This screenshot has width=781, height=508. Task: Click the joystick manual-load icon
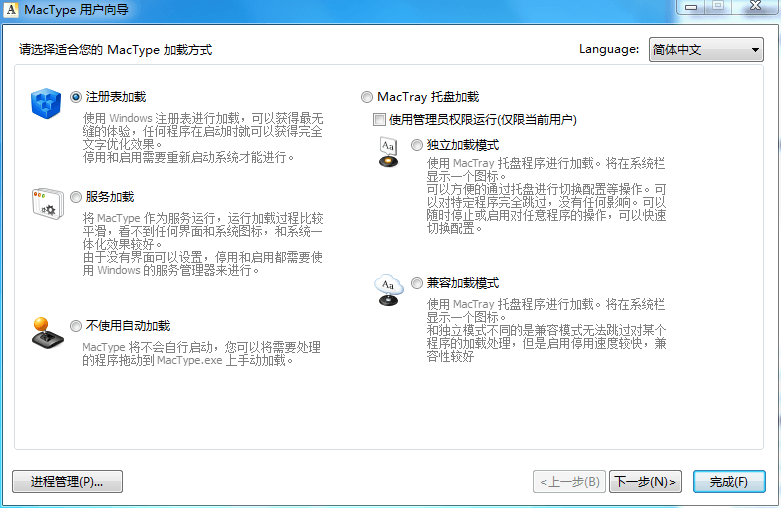47,333
